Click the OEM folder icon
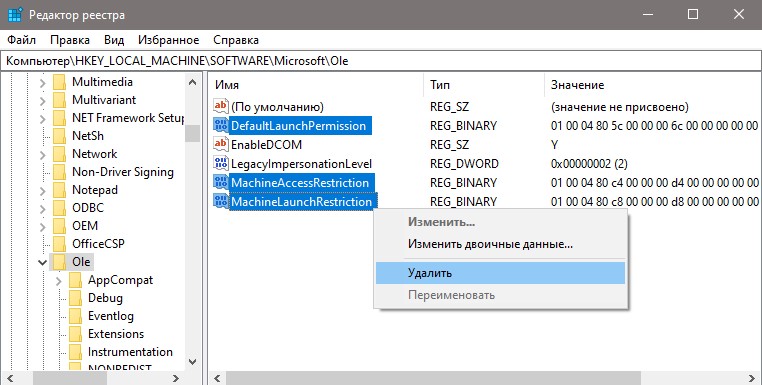The width and height of the screenshot is (762, 385). (x=59, y=226)
